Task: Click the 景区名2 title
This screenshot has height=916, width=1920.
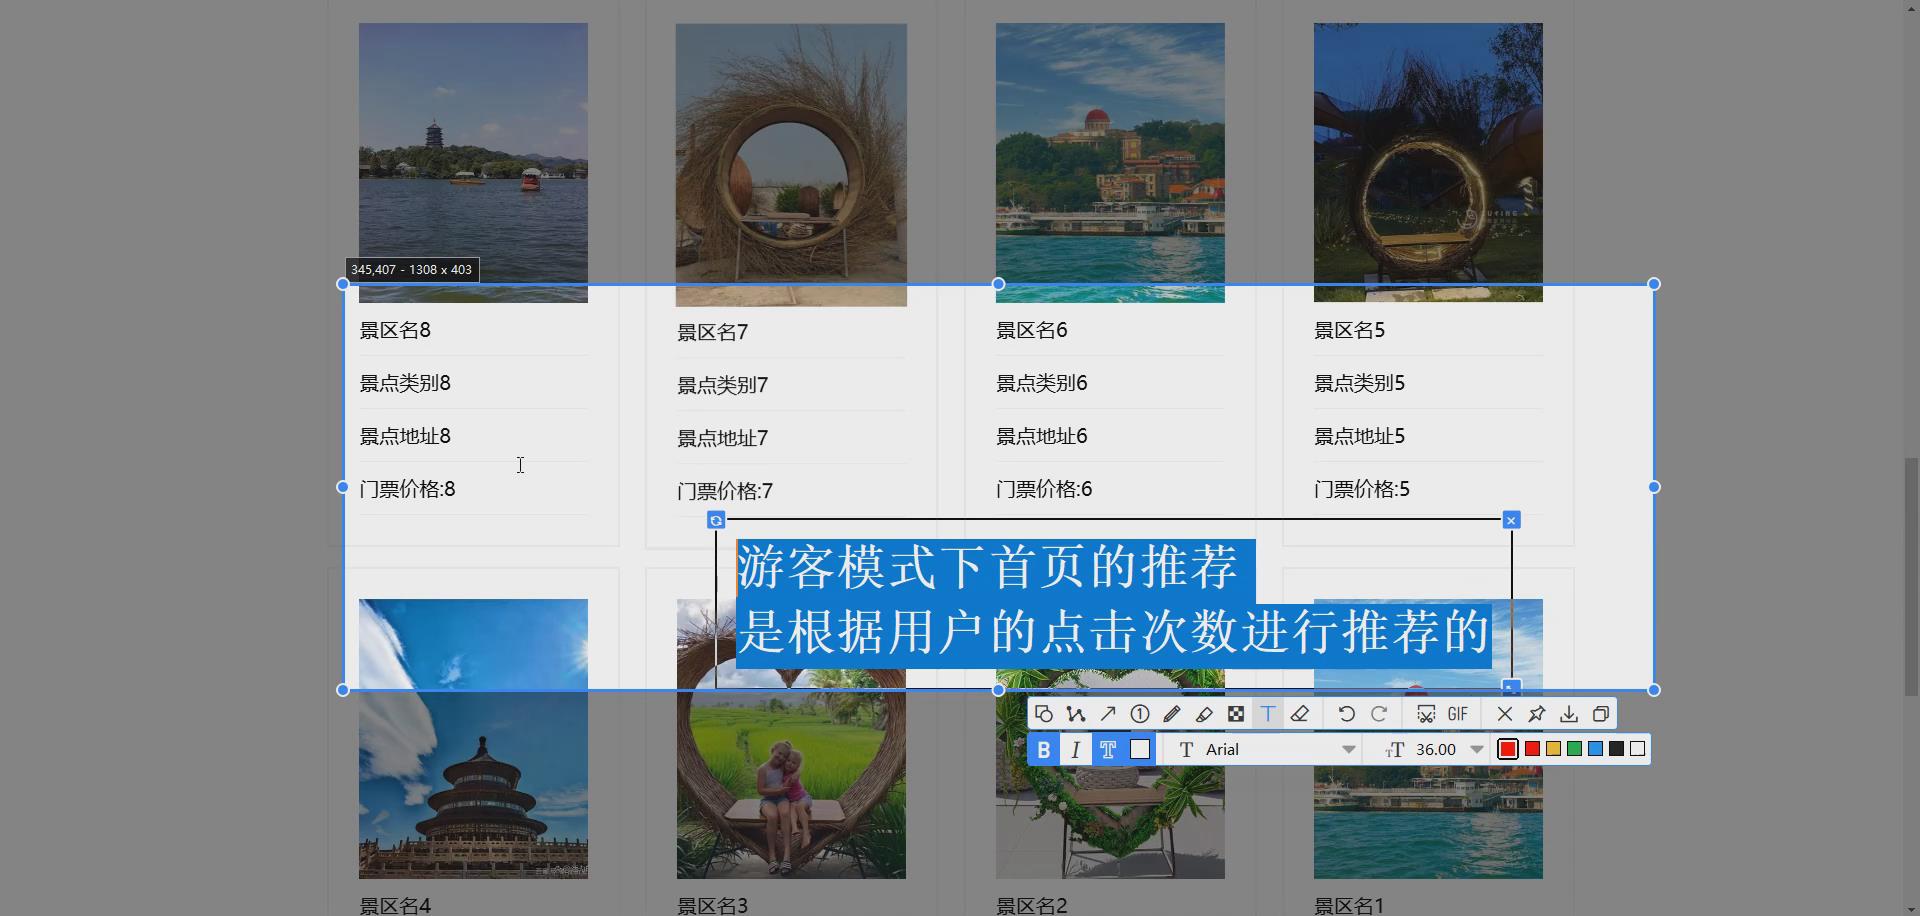Action: pos(1032,906)
